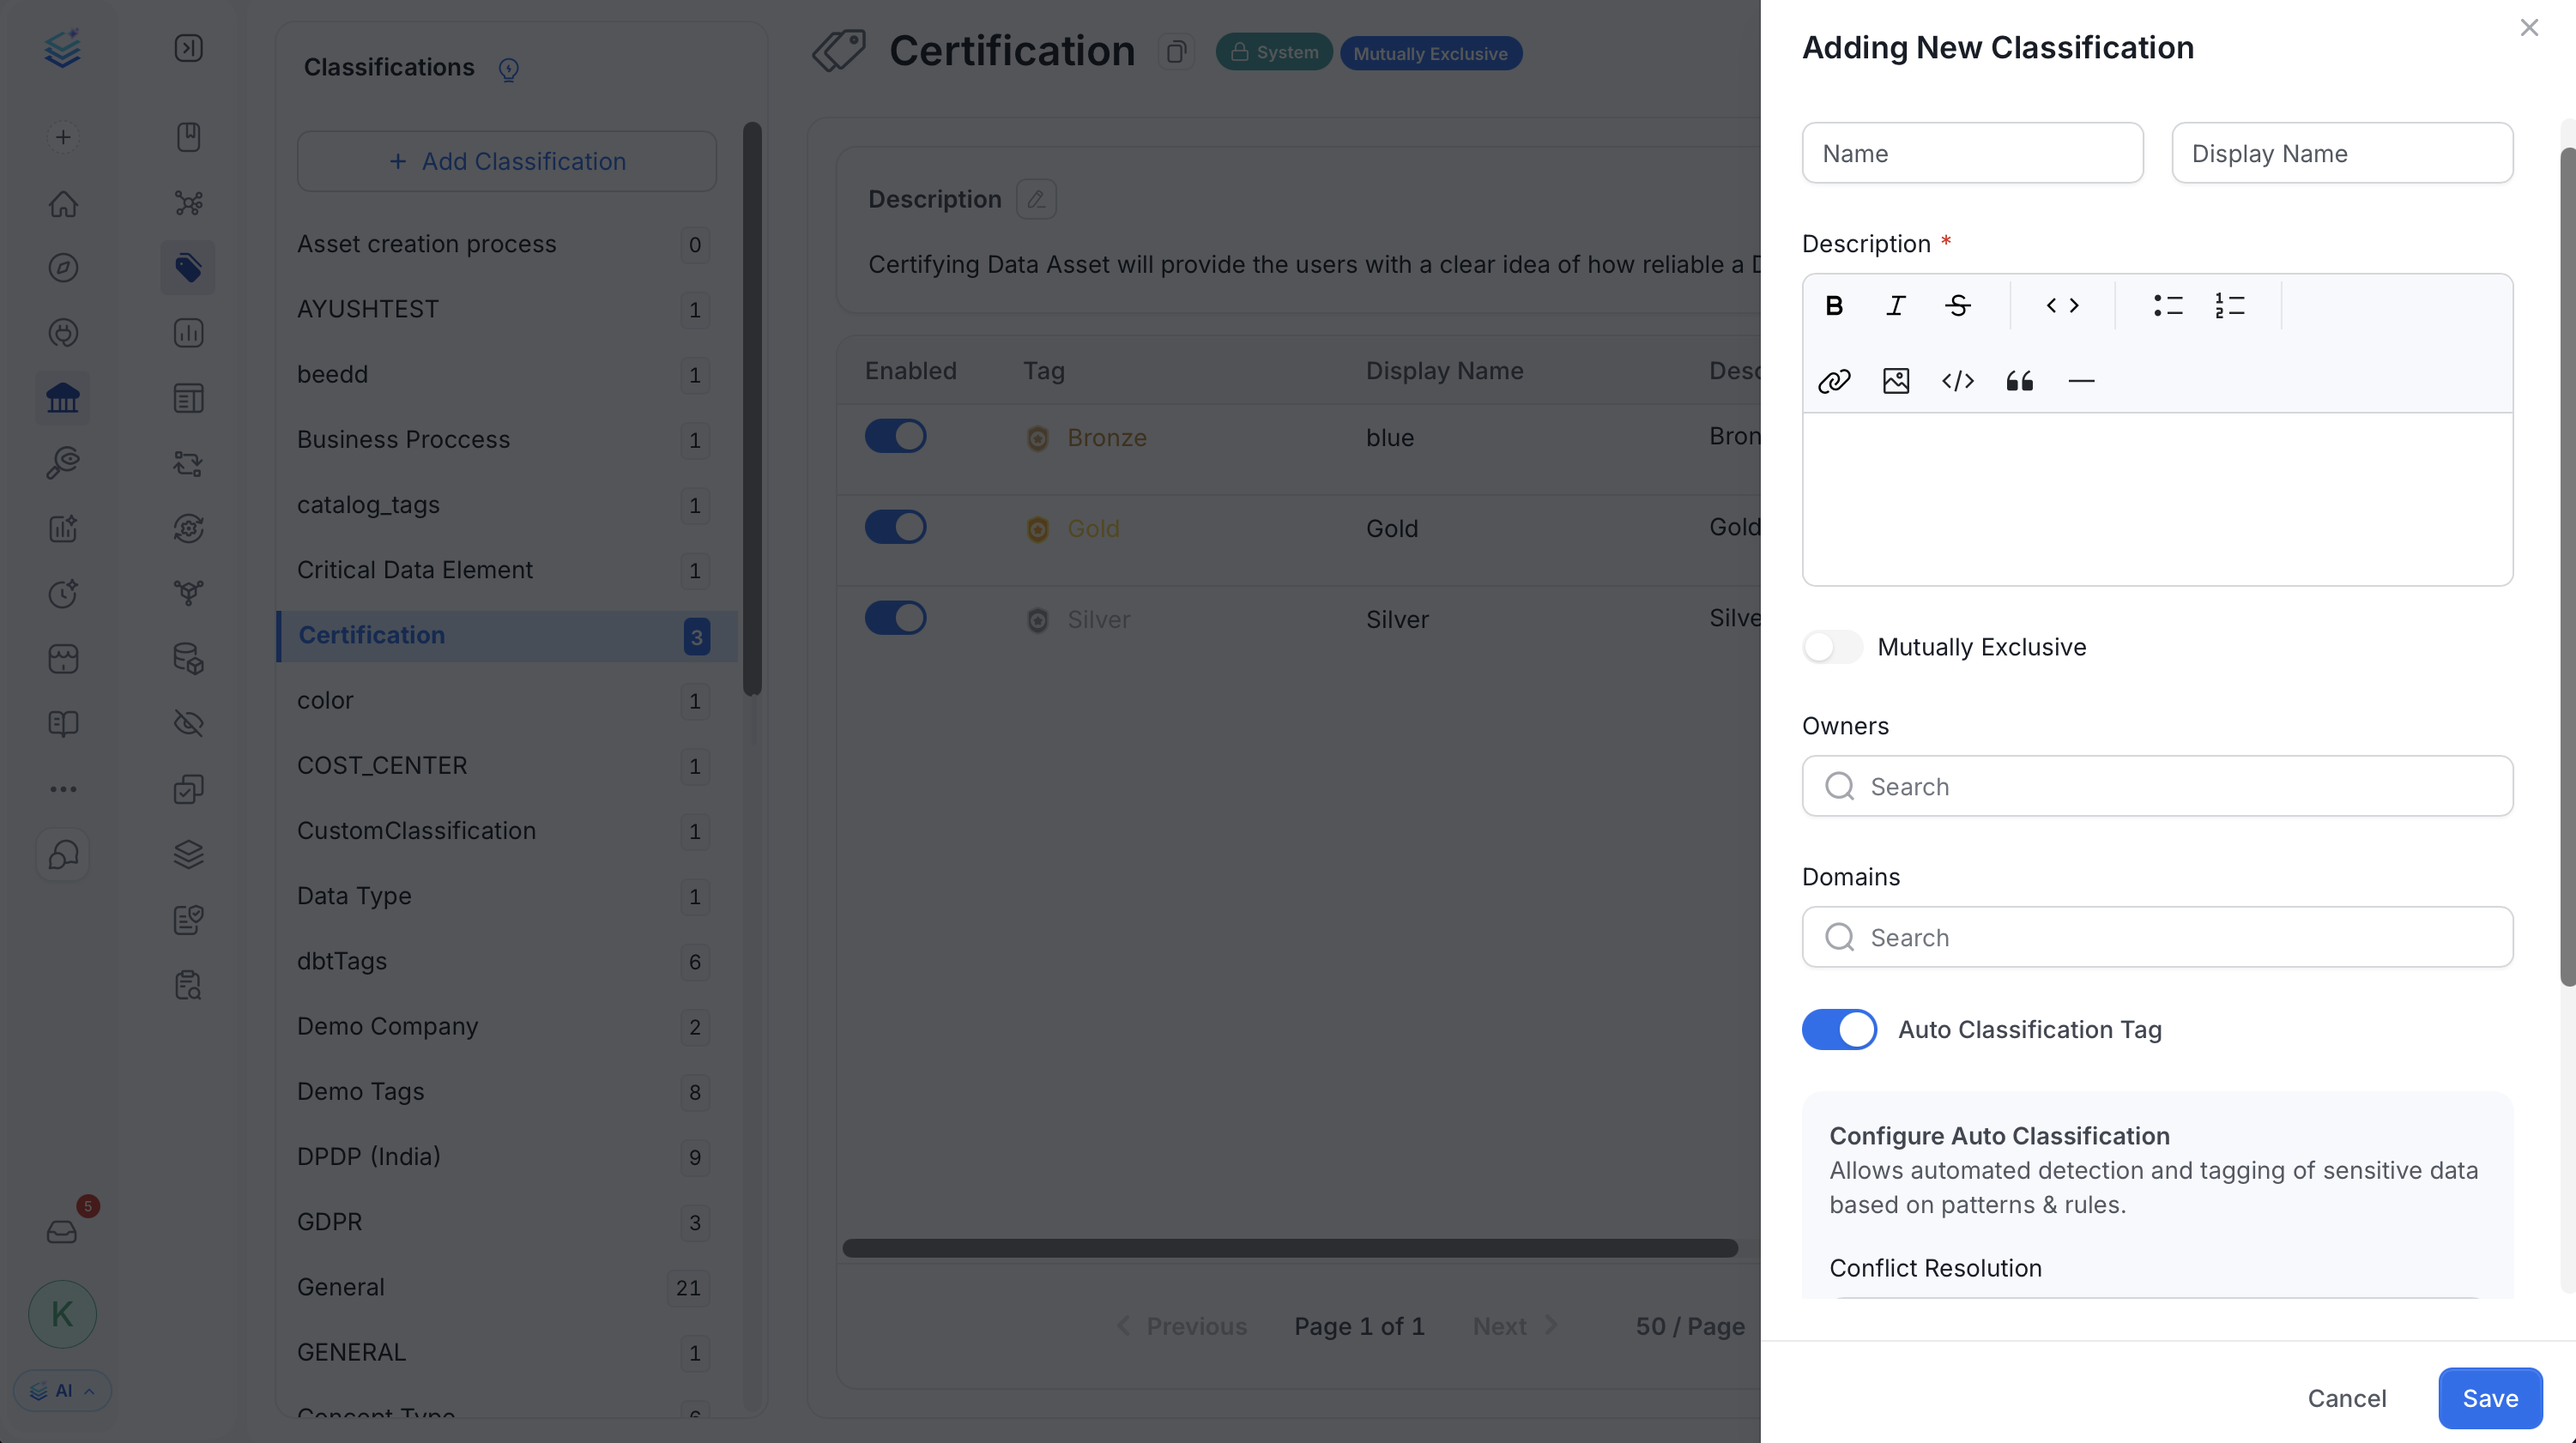Viewport: 2576px width, 1443px height.
Task: Insert a code block in description
Action: coord(1957,381)
